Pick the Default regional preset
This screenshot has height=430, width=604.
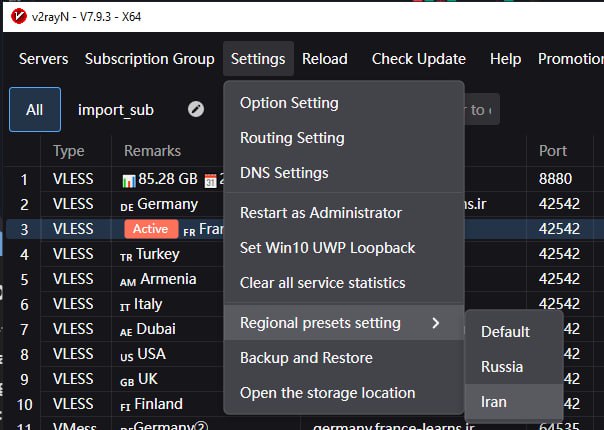coord(514,332)
